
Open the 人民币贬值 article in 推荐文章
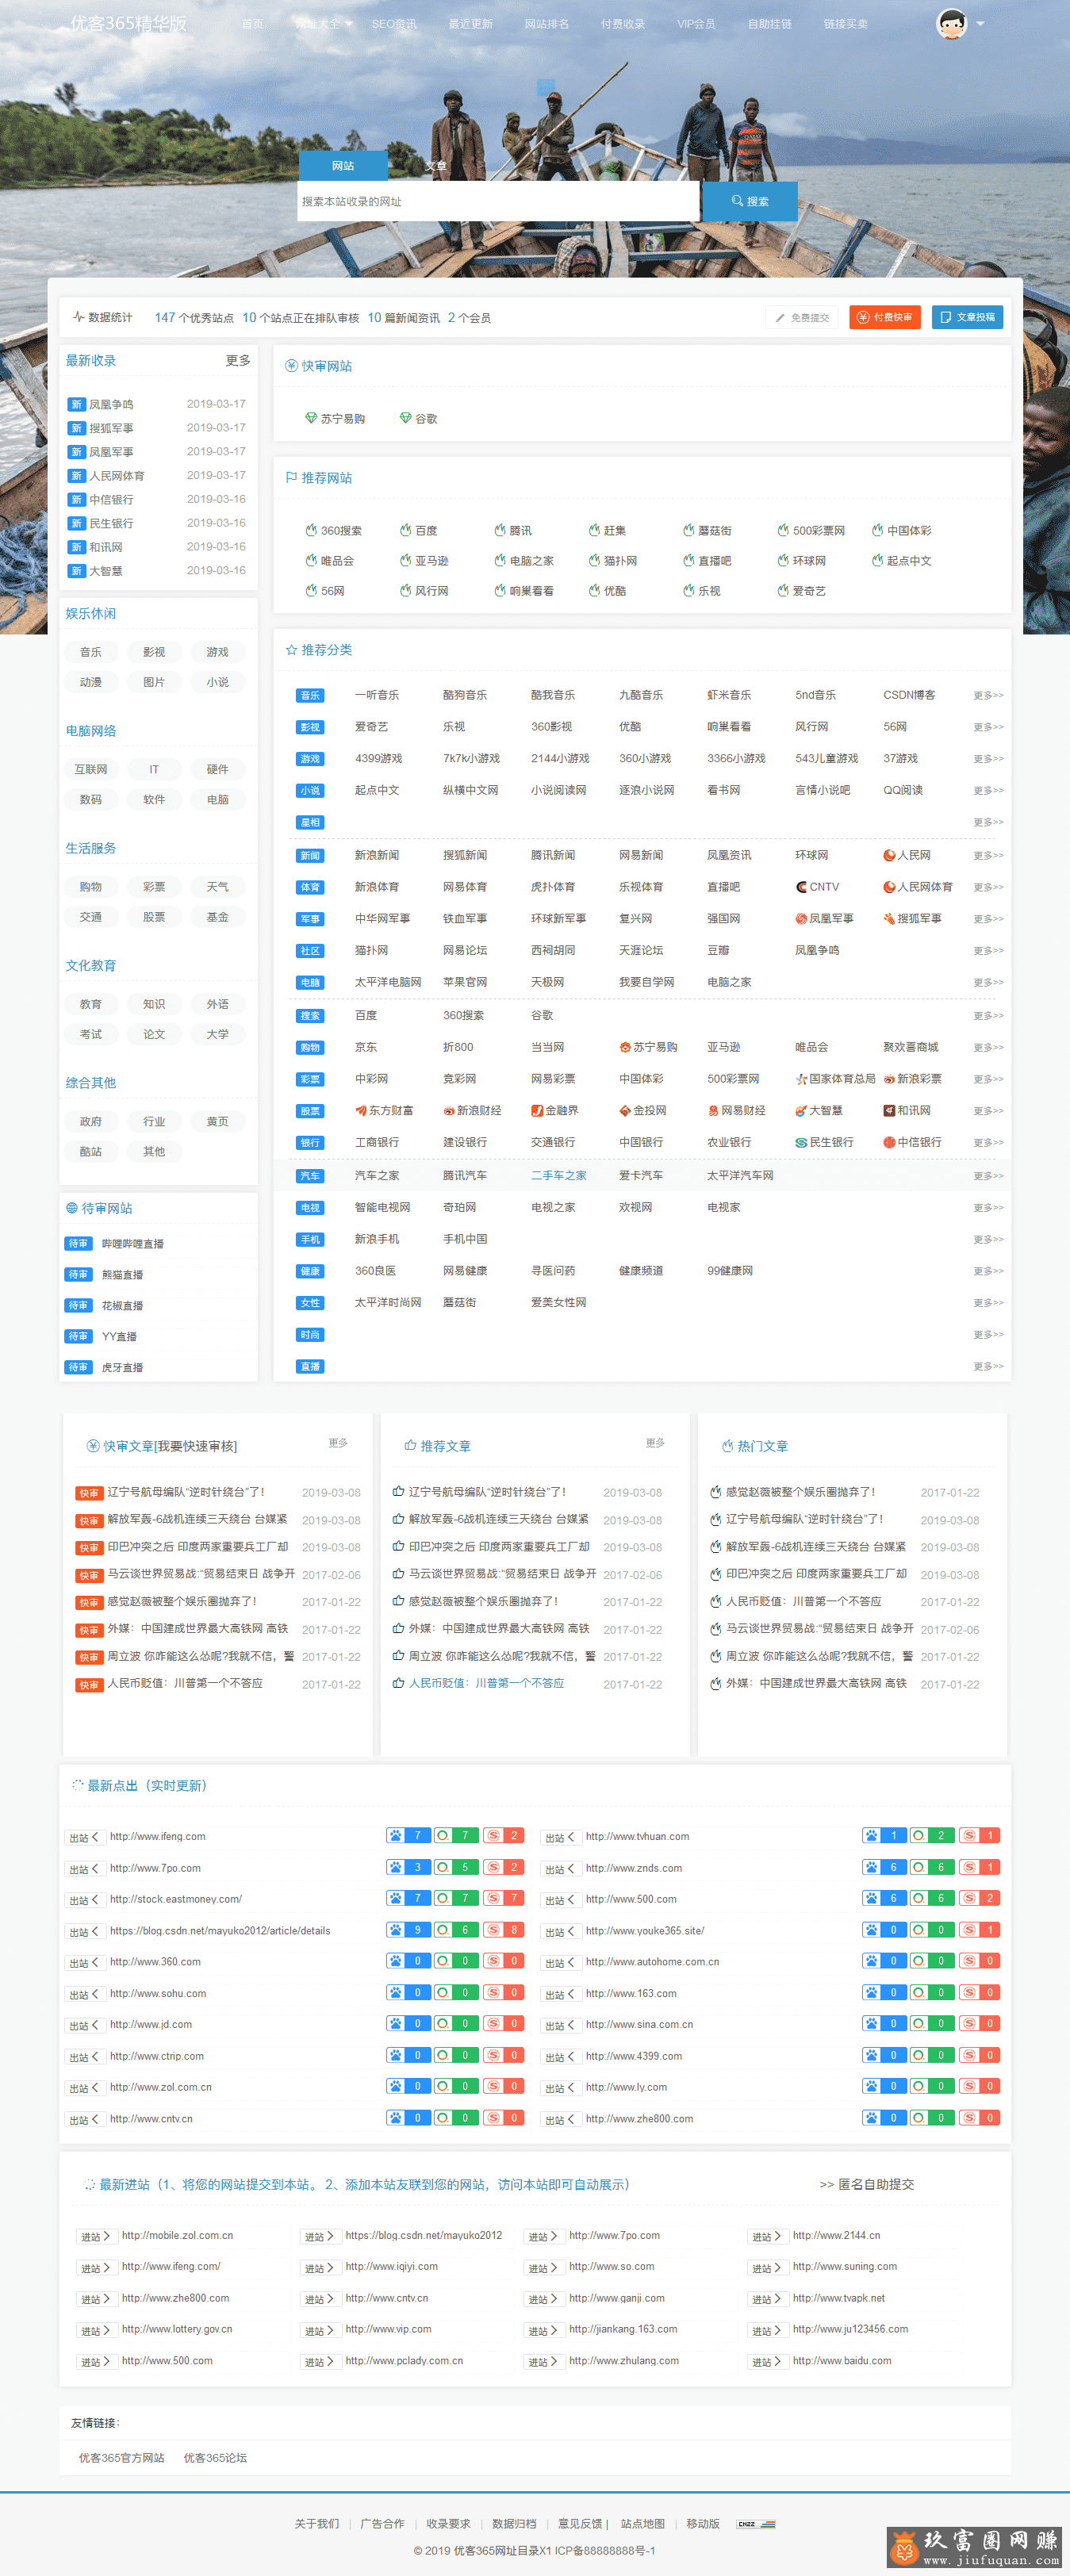486,1683
